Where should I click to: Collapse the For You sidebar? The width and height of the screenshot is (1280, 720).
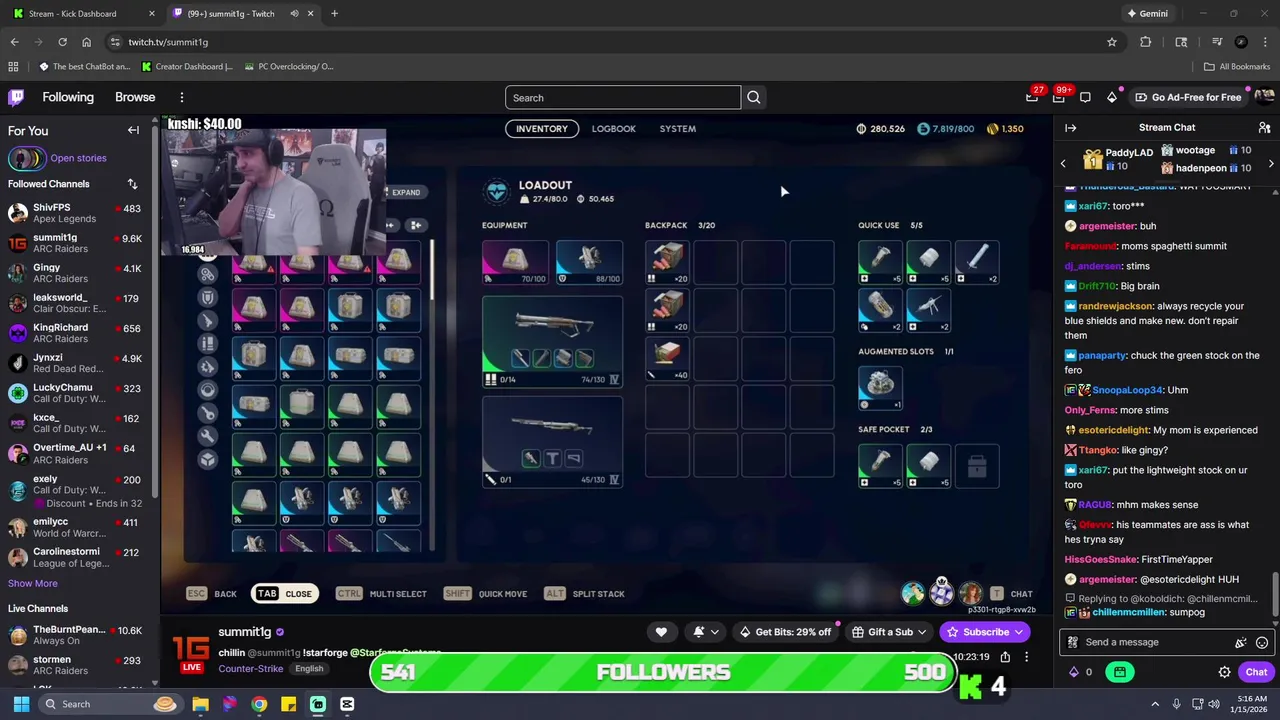tap(133, 130)
